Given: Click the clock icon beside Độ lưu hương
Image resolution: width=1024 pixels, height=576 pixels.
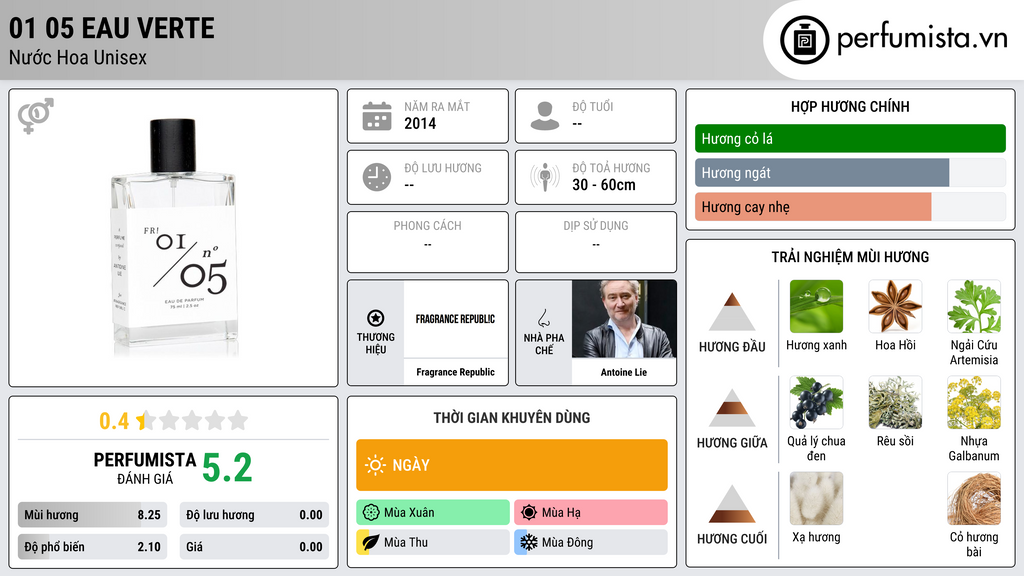Looking at the screenshot, I should (x=377, y=177).
